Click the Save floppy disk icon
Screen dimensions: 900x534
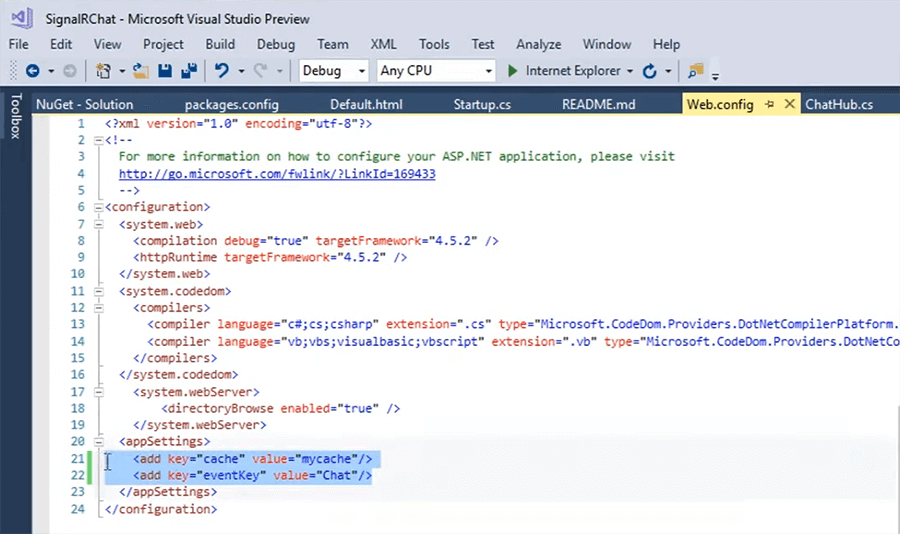click(x=165, y=71)
